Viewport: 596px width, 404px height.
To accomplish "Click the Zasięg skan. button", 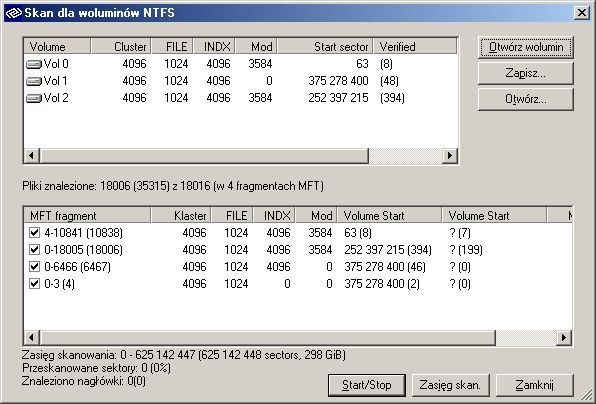I will click(x=450, y=385).
